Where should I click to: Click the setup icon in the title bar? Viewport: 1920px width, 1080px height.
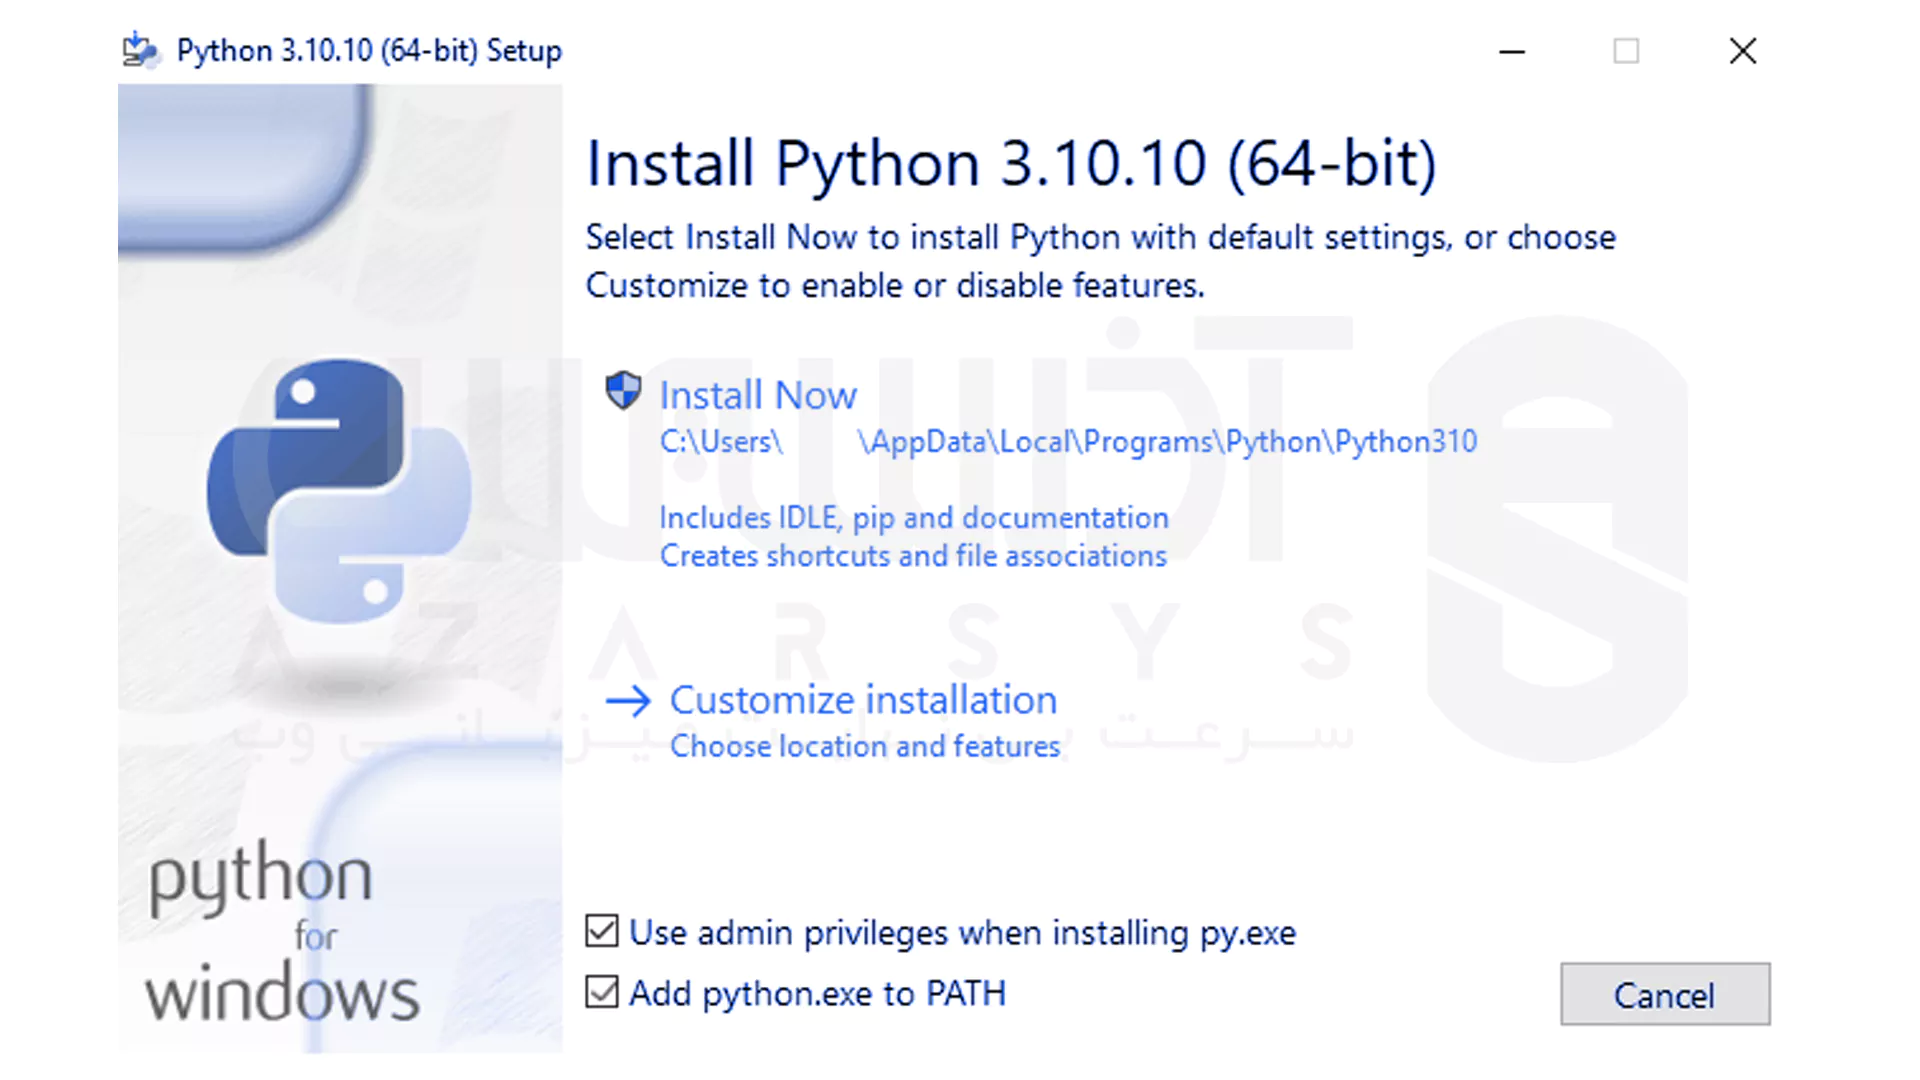(140, 50)
